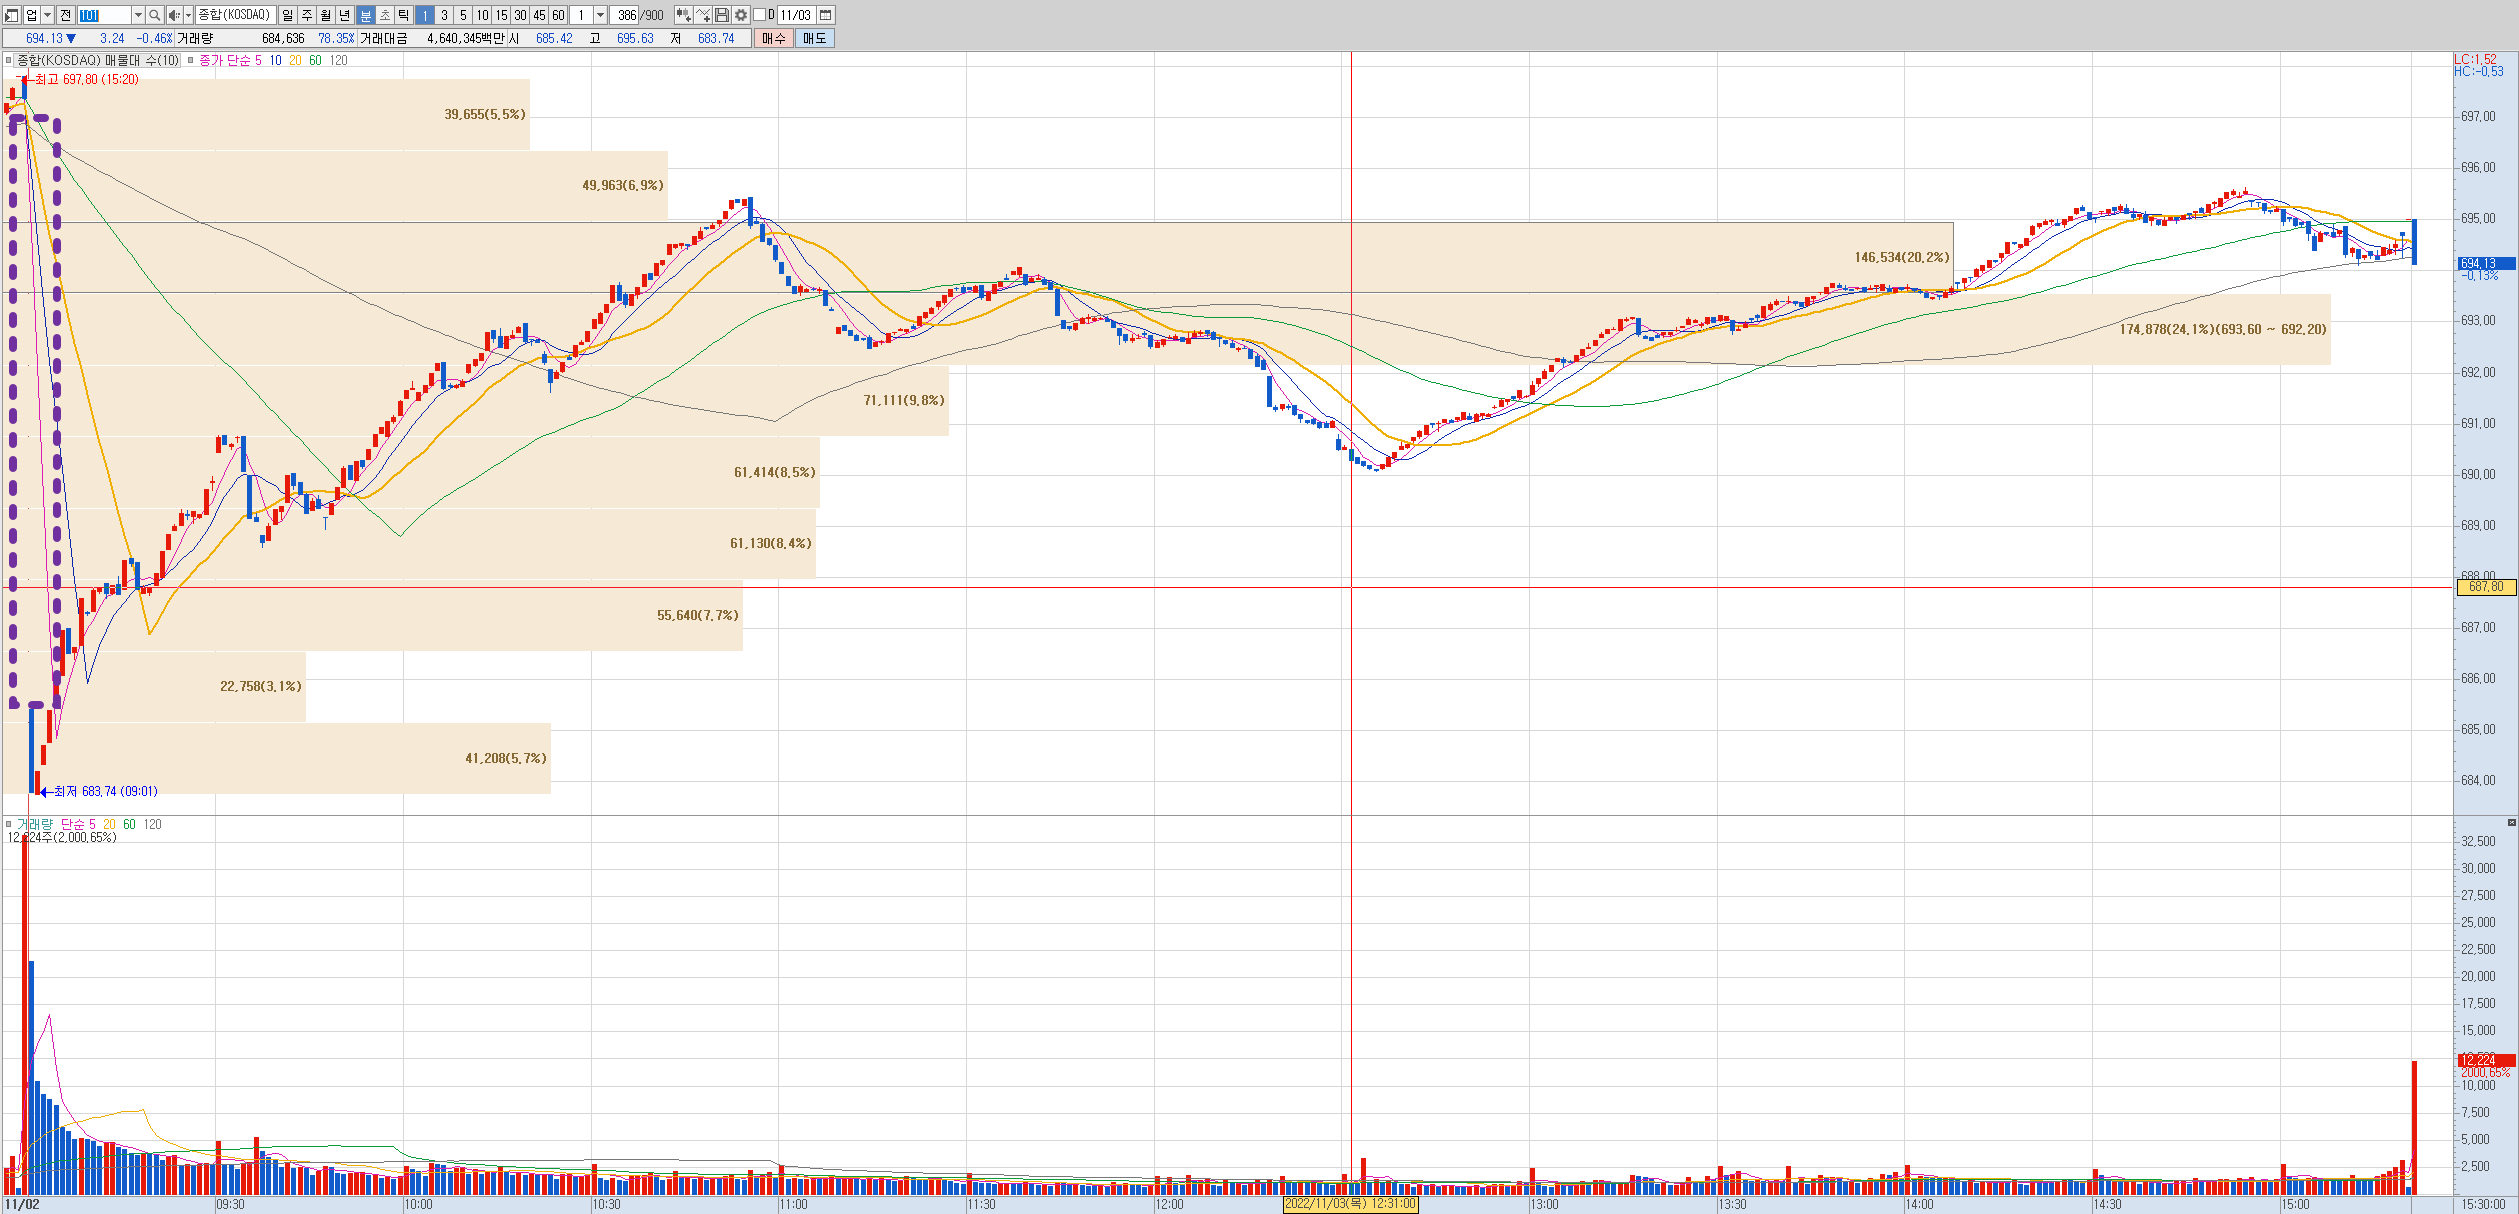Click the save chart disk icon
2519x1214 pixels.
click(722, 15)
